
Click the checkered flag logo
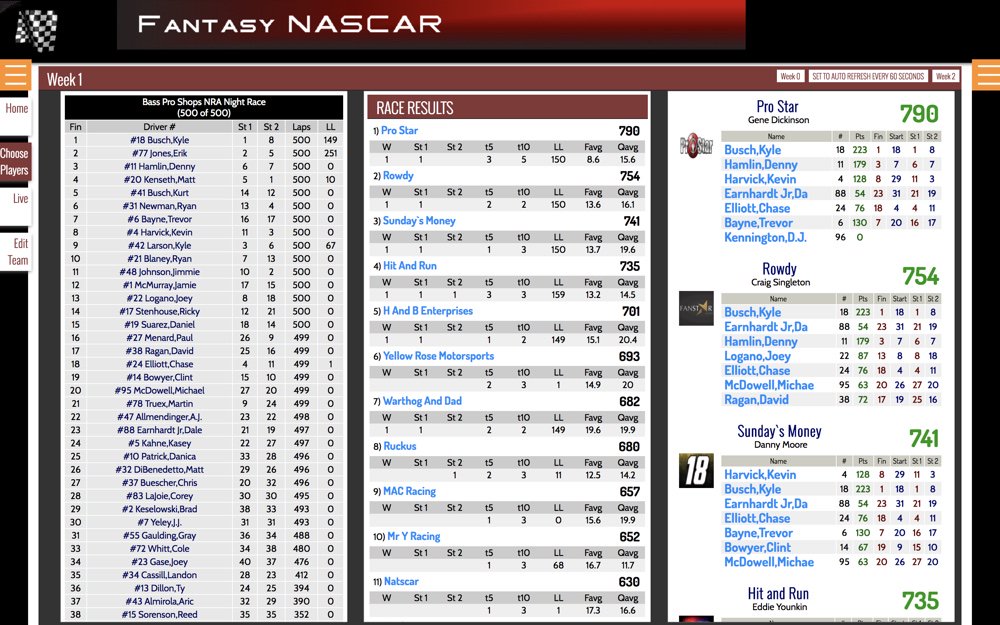37,30
